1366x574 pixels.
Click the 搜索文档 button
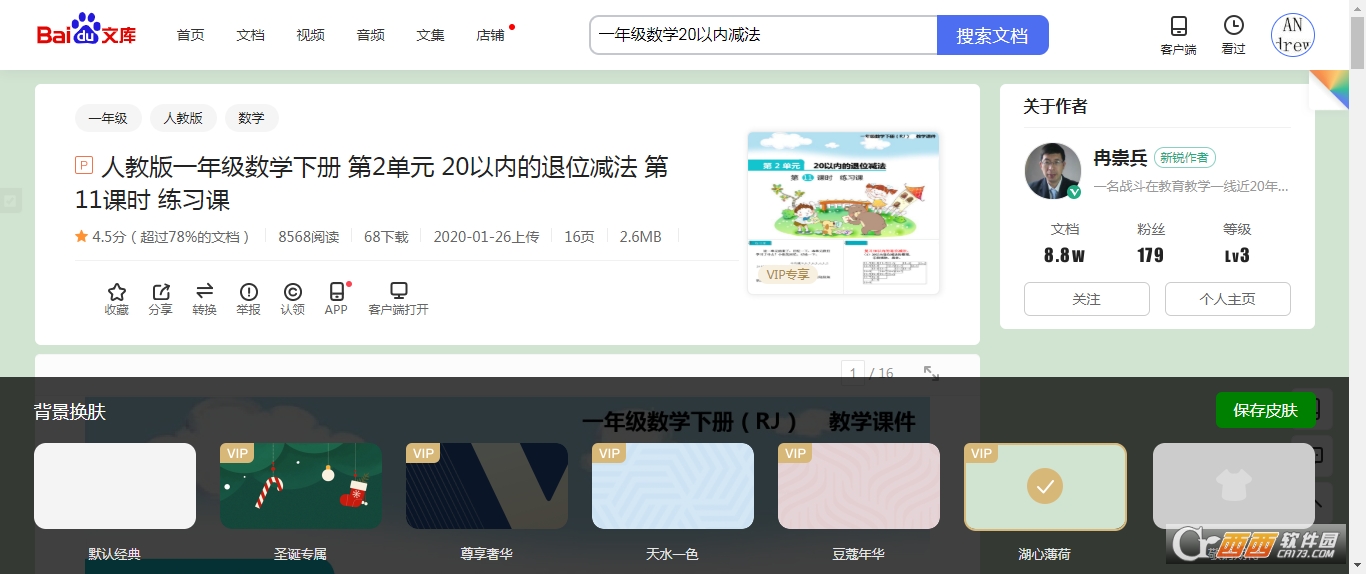992,35
